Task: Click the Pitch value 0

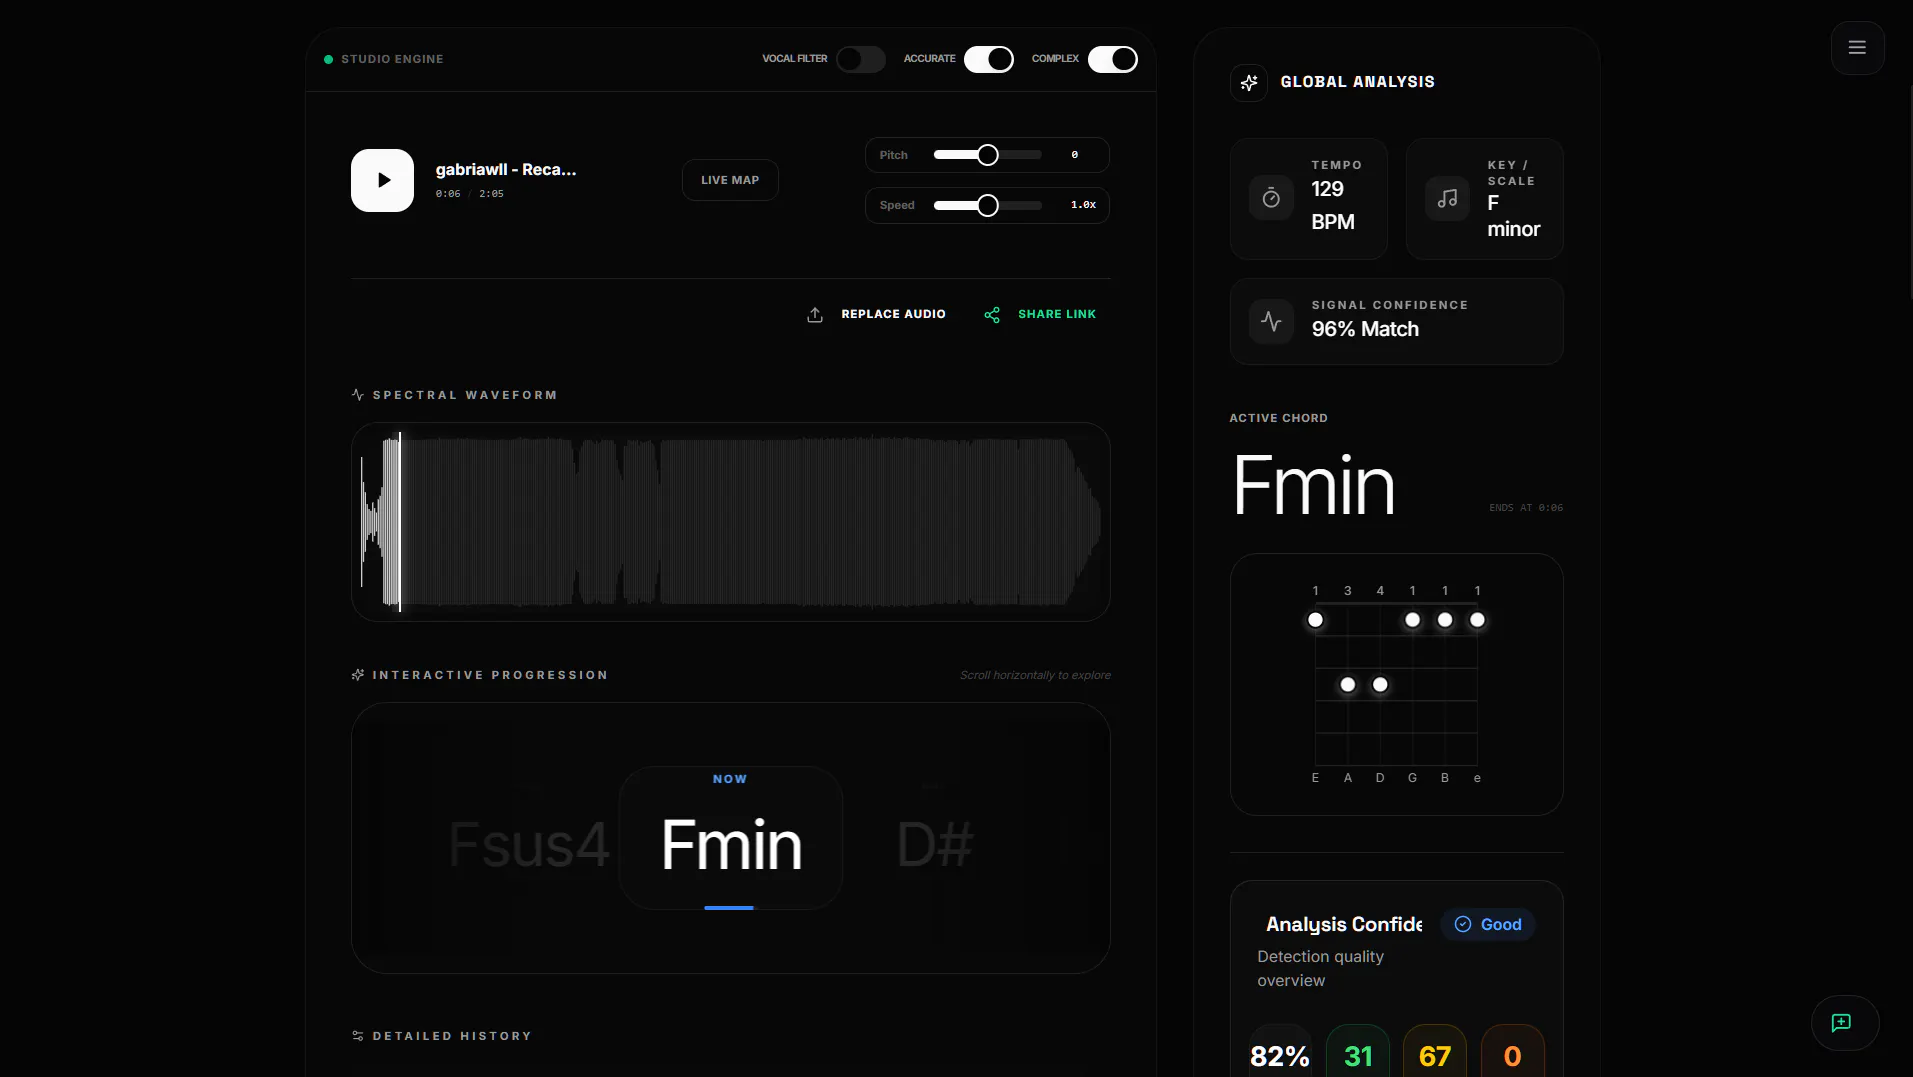Action: (1075, 155)
